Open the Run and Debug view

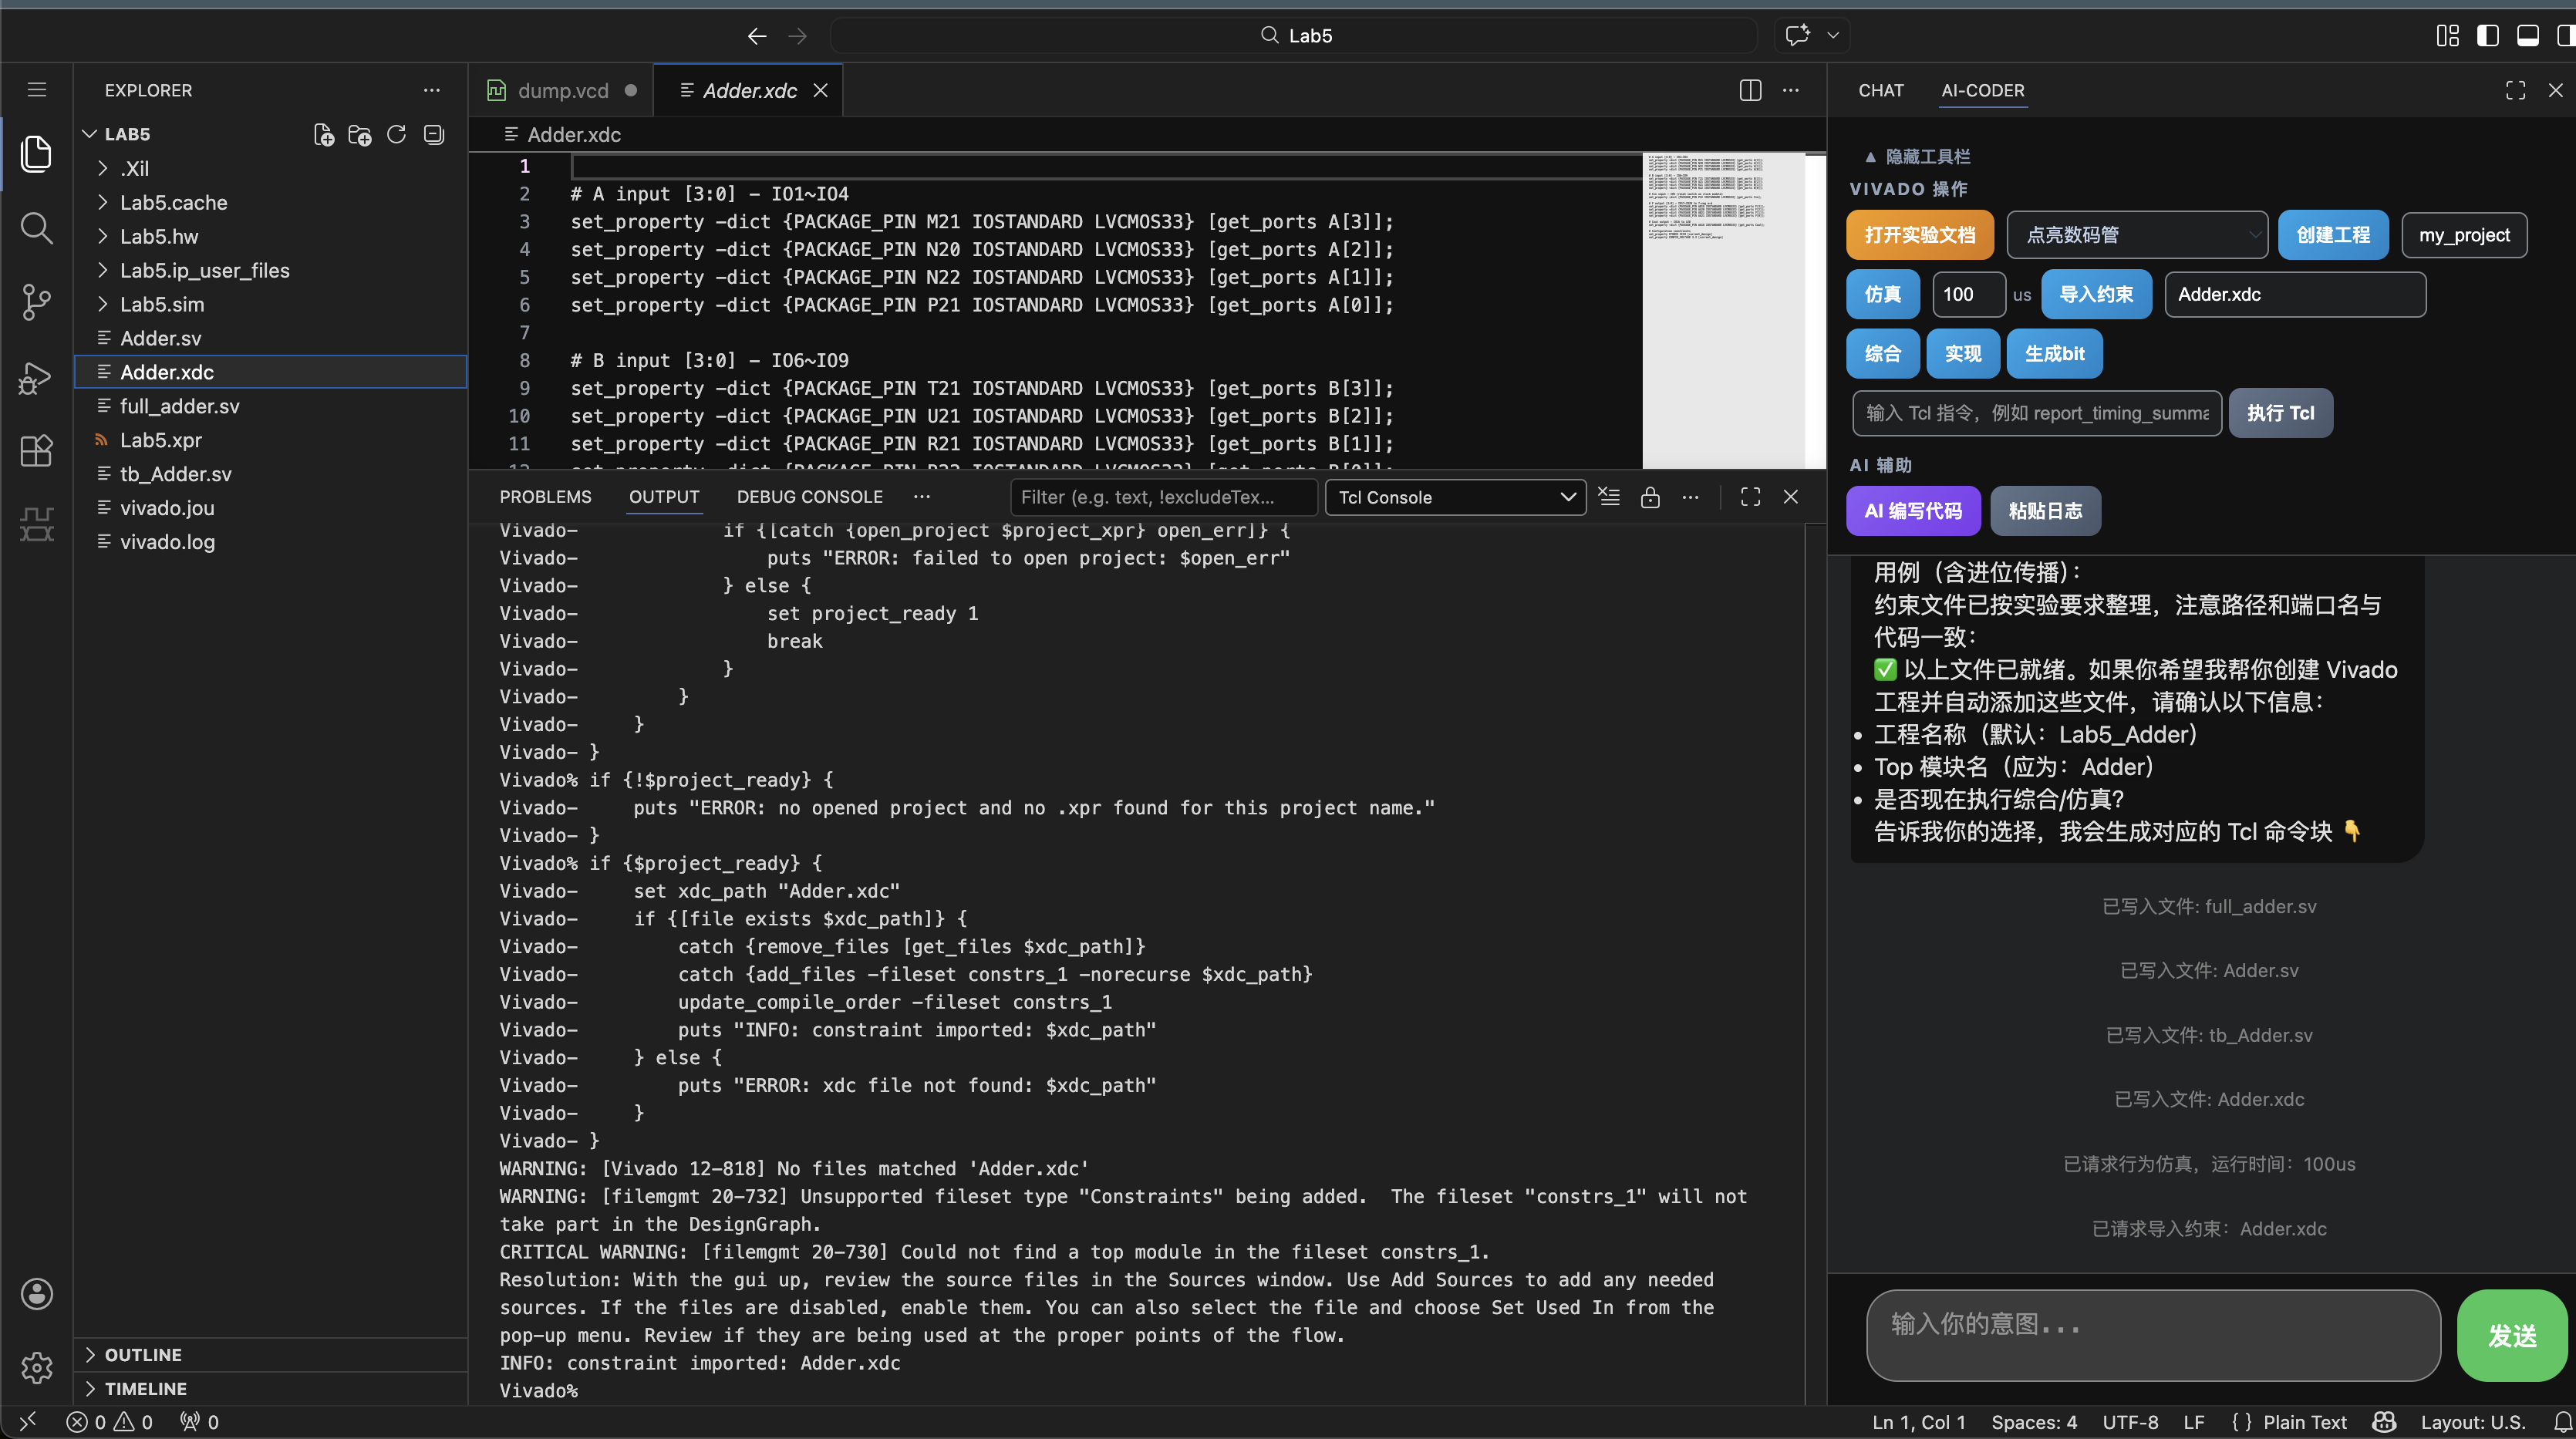pos(36,377)
